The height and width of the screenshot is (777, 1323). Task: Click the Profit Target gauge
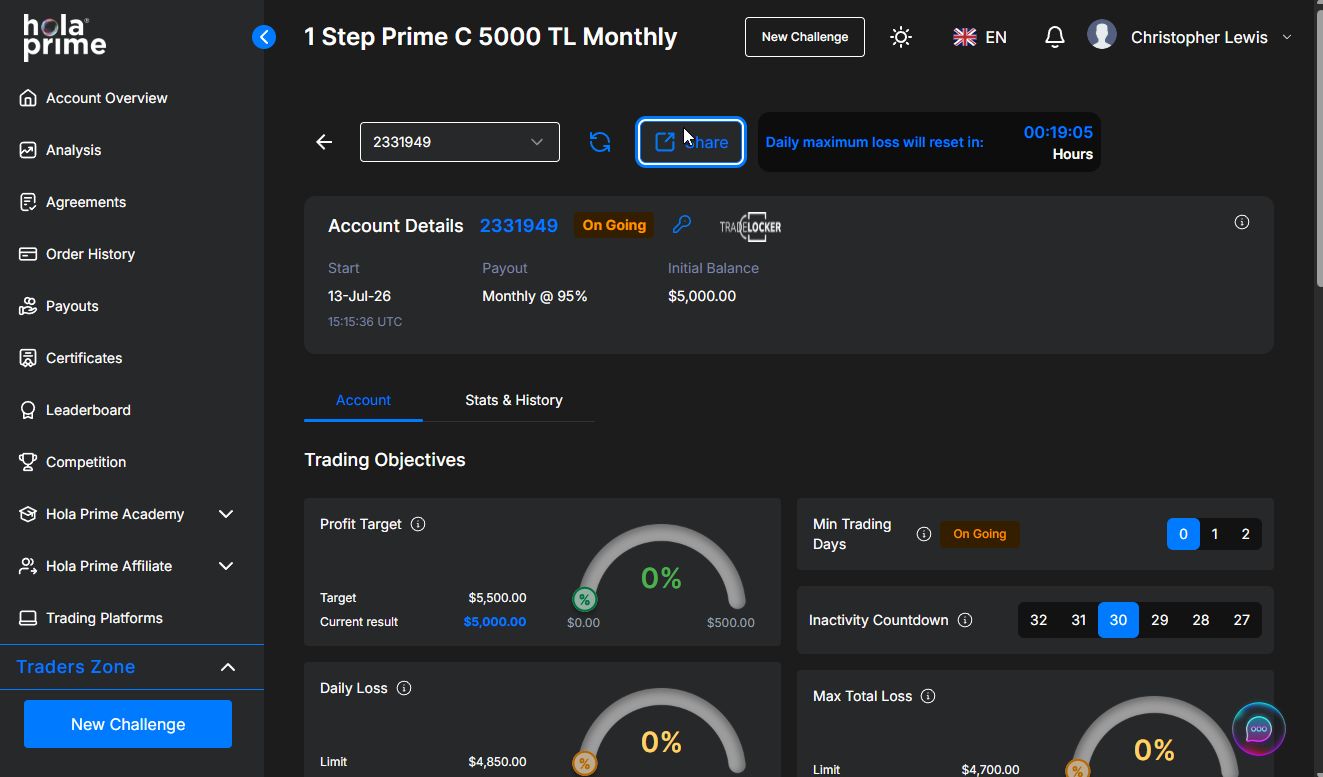pos(662,568)
